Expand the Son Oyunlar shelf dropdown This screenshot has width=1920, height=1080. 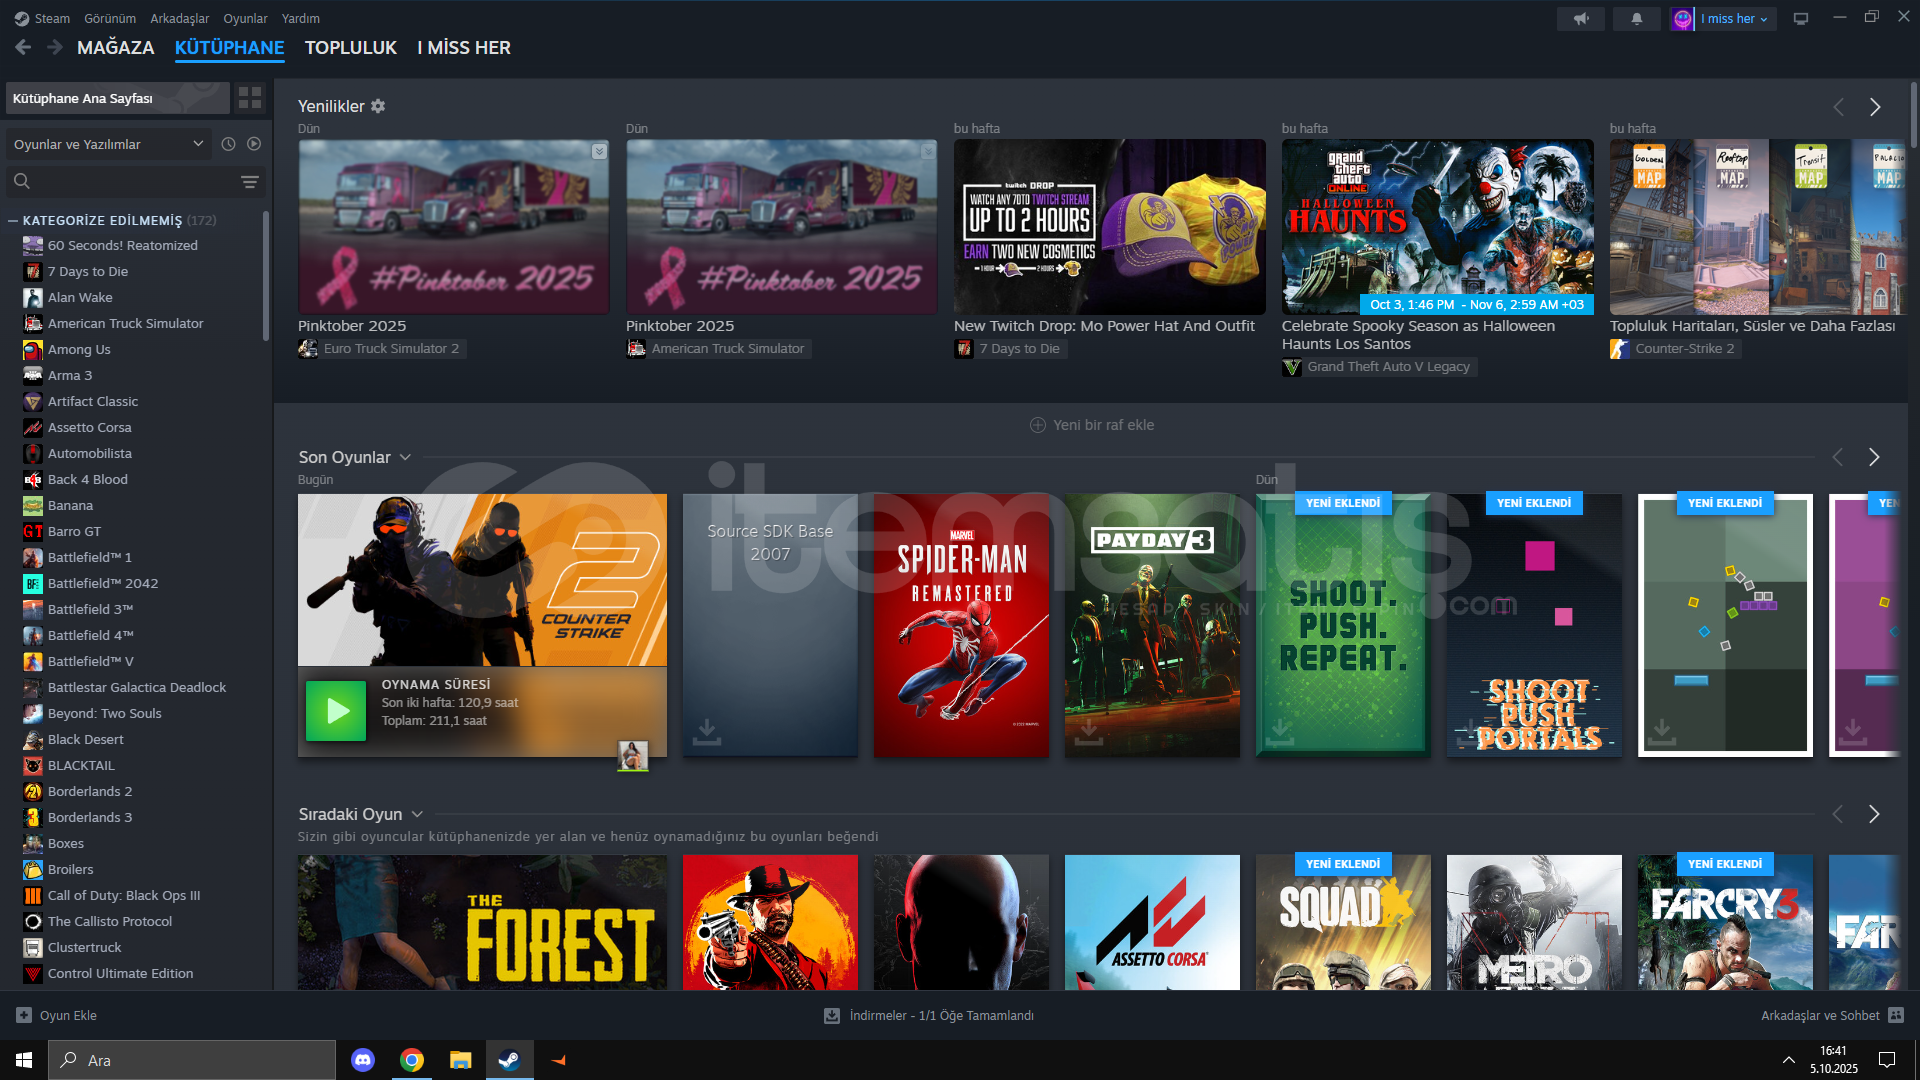pyautogui.click(x=405, y=457)
